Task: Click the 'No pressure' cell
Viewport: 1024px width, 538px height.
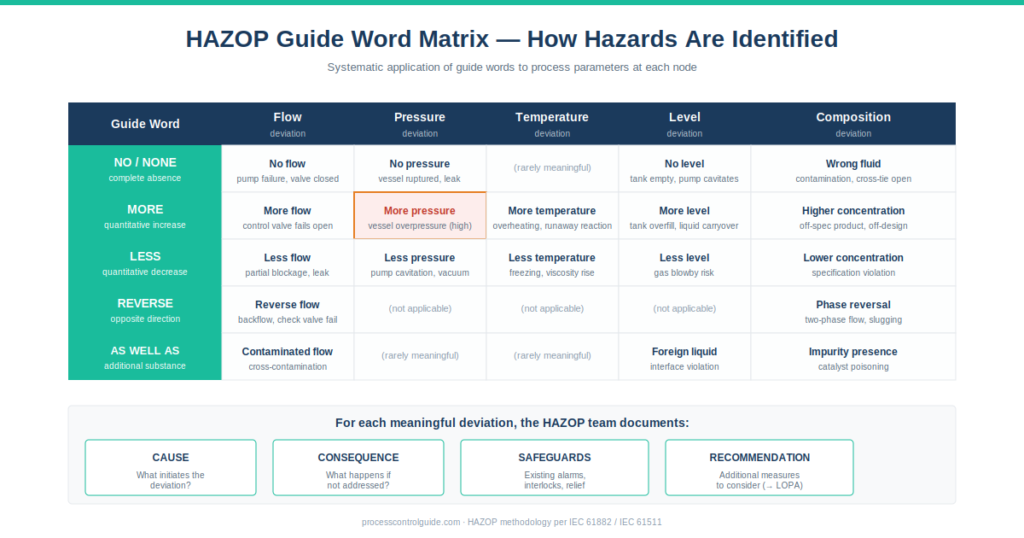Action: (420, 168)
